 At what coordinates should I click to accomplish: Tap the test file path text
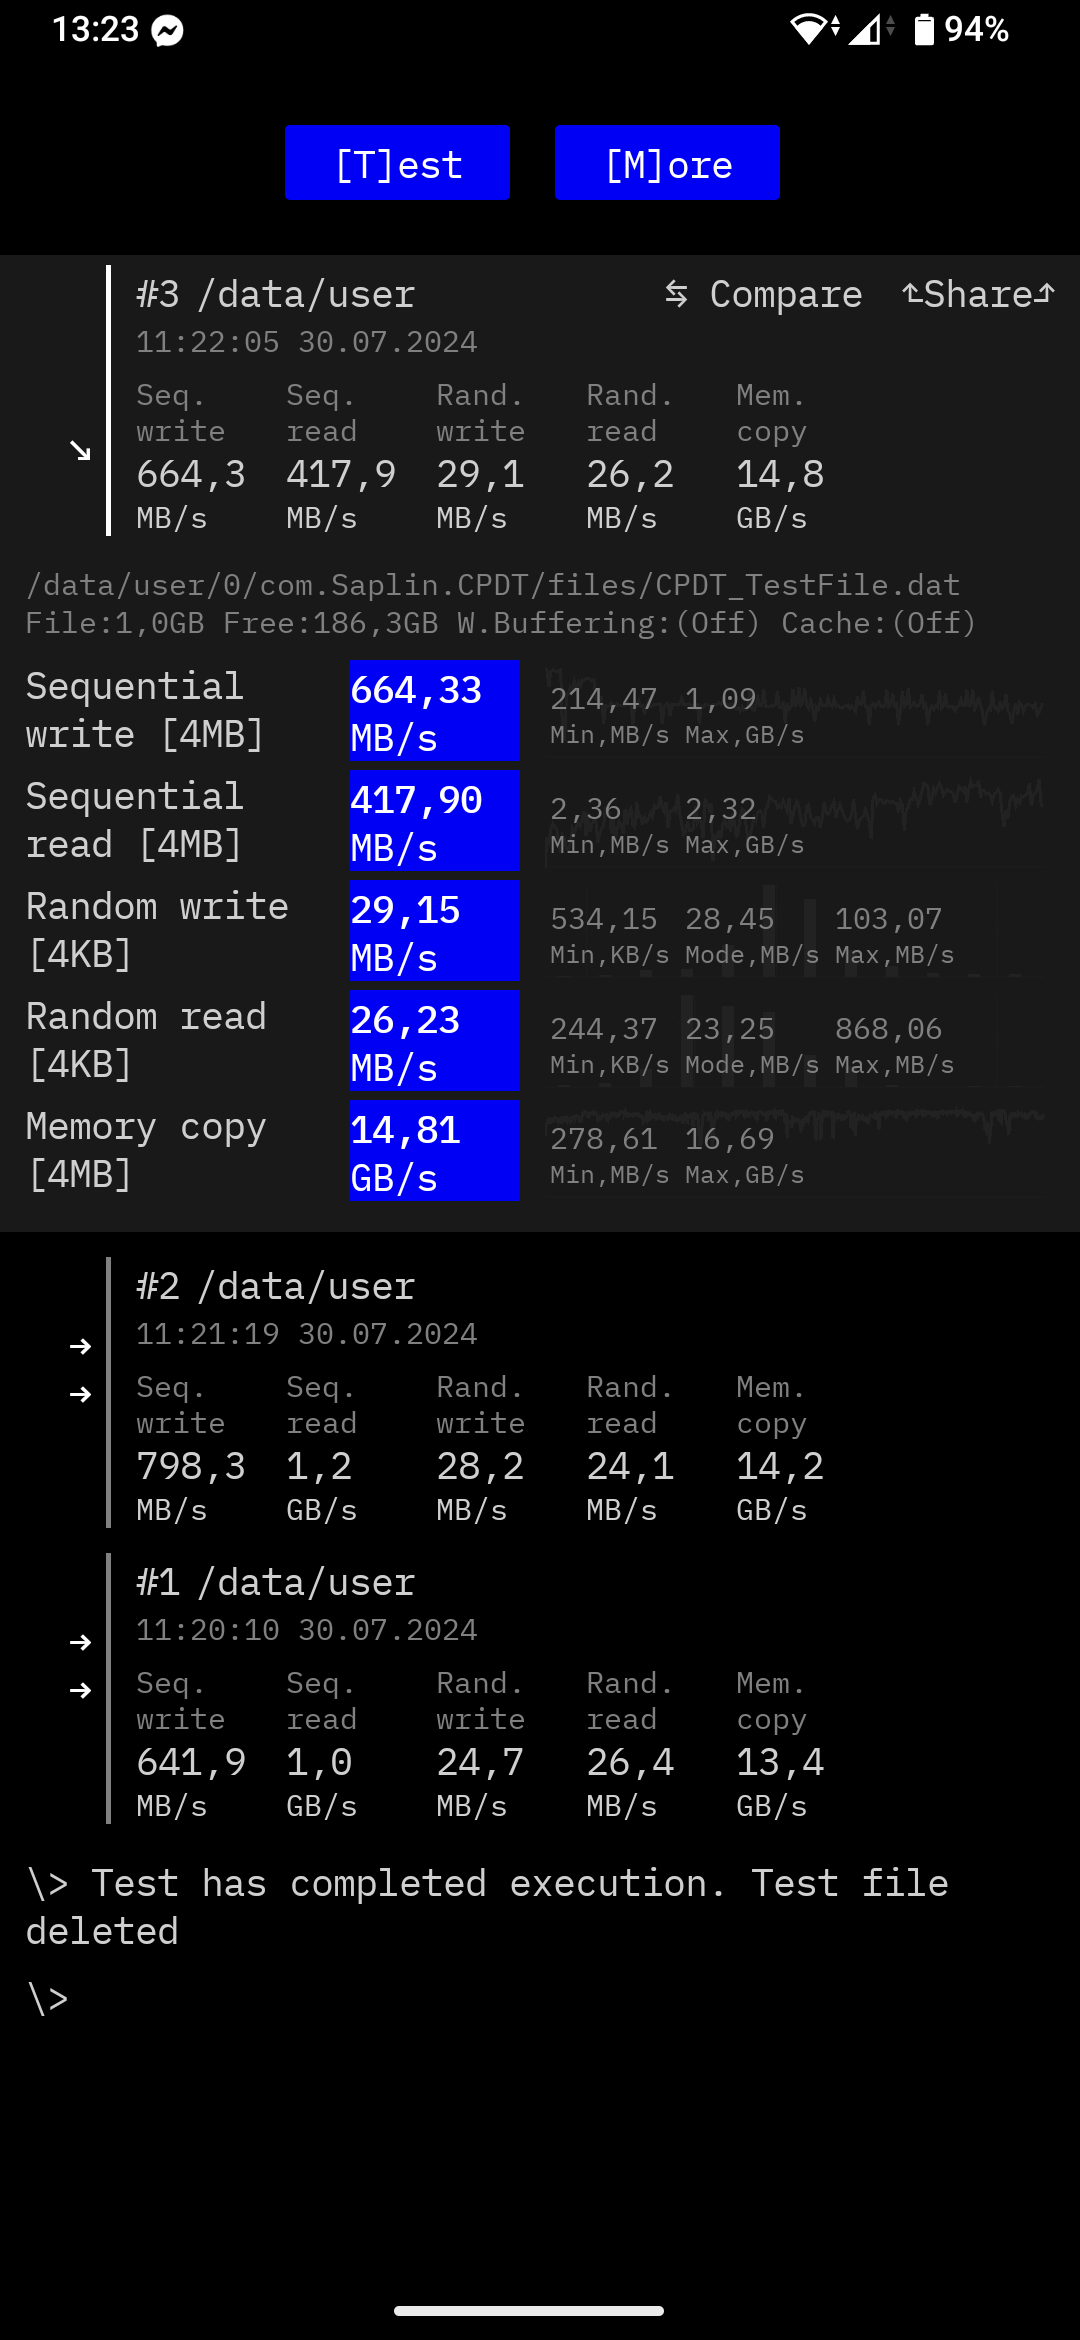point(492,585)
